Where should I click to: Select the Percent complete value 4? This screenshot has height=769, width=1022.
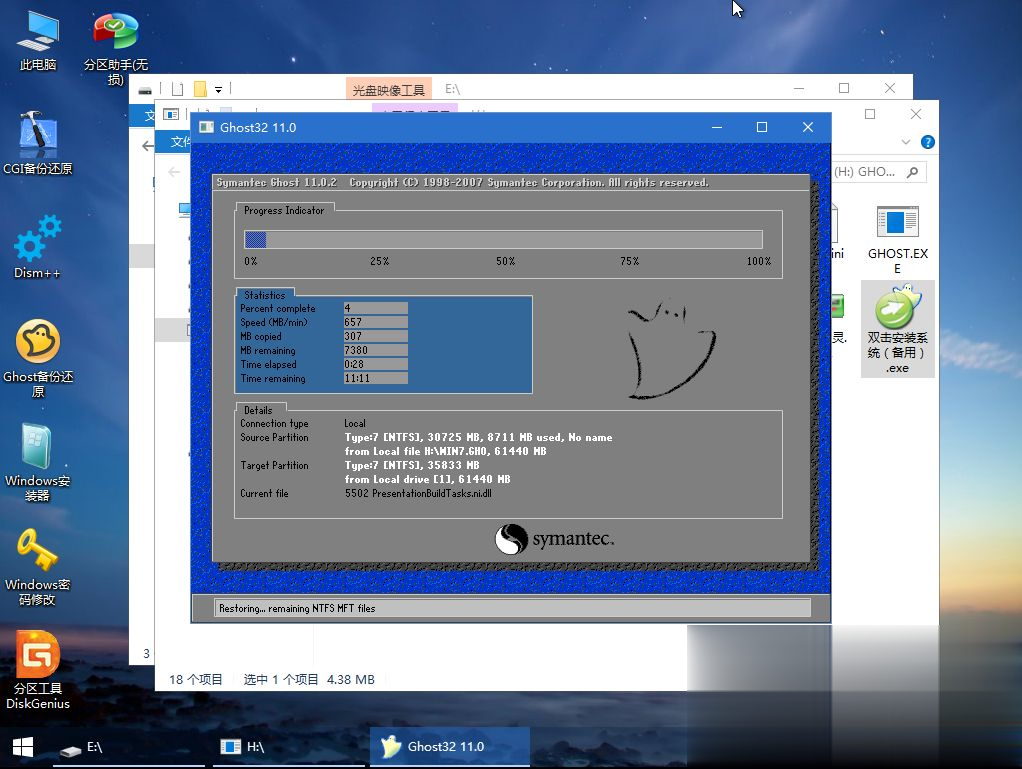375,308
